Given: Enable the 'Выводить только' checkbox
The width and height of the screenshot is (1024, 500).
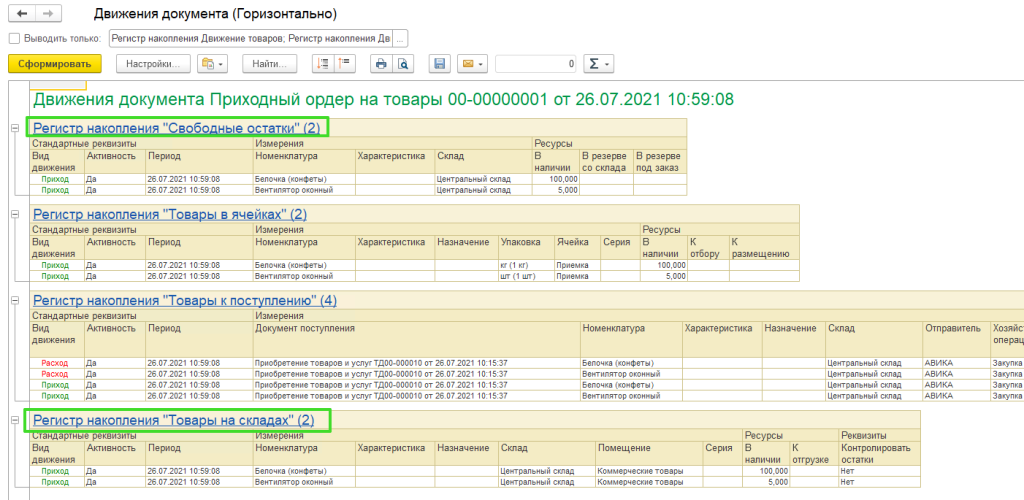Looking at the screenshot, I should [14, 39].
